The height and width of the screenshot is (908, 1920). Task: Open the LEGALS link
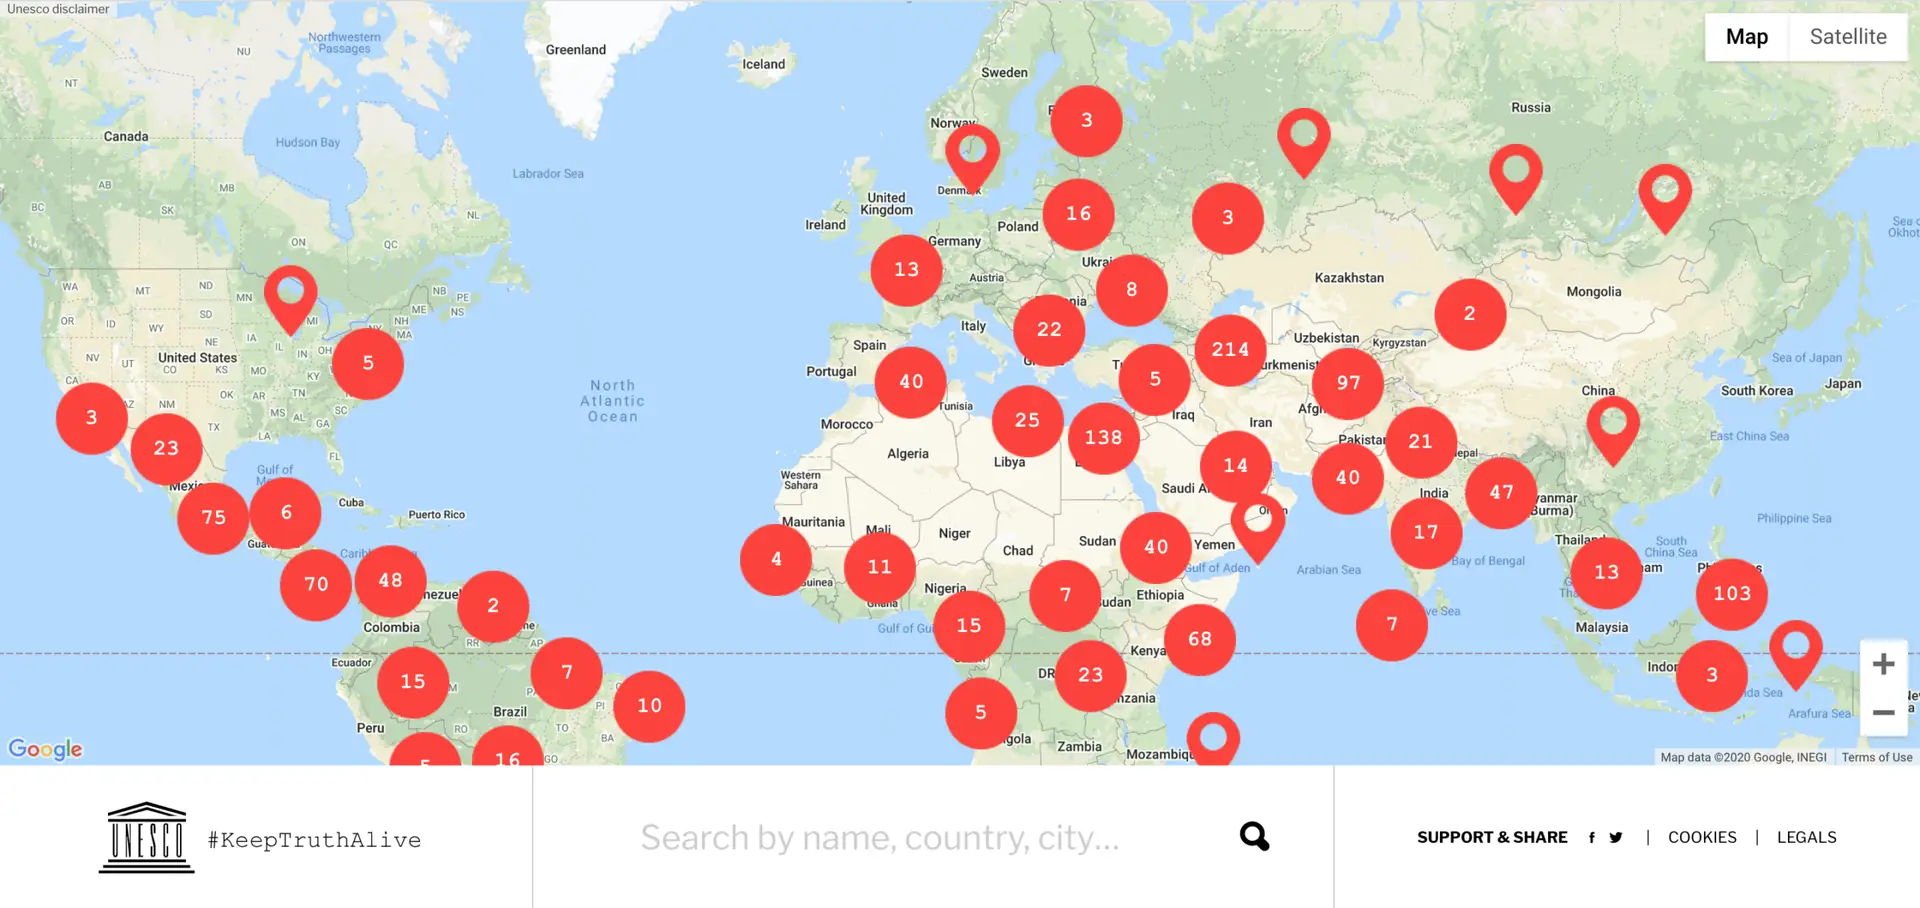coord(1806,838)
